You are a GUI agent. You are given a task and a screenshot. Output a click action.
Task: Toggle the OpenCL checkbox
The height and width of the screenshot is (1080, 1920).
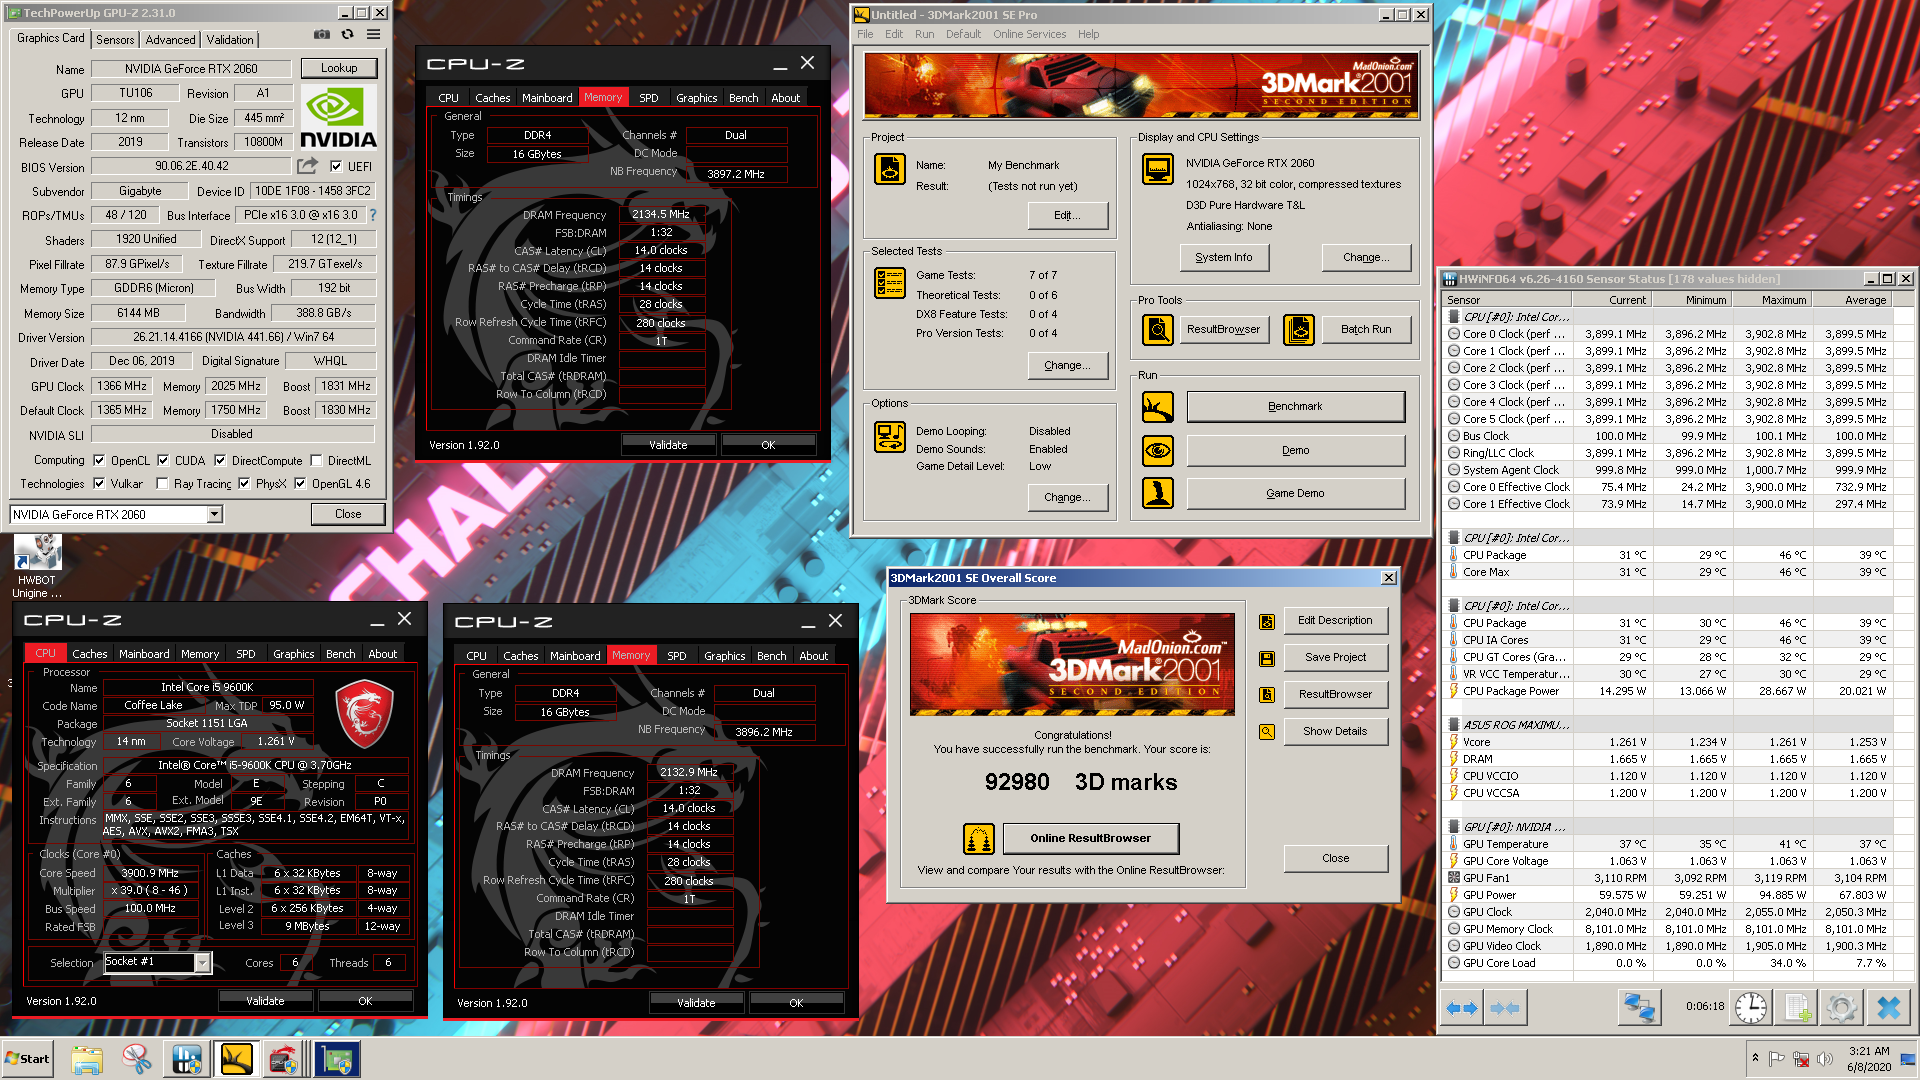(99, 461)
